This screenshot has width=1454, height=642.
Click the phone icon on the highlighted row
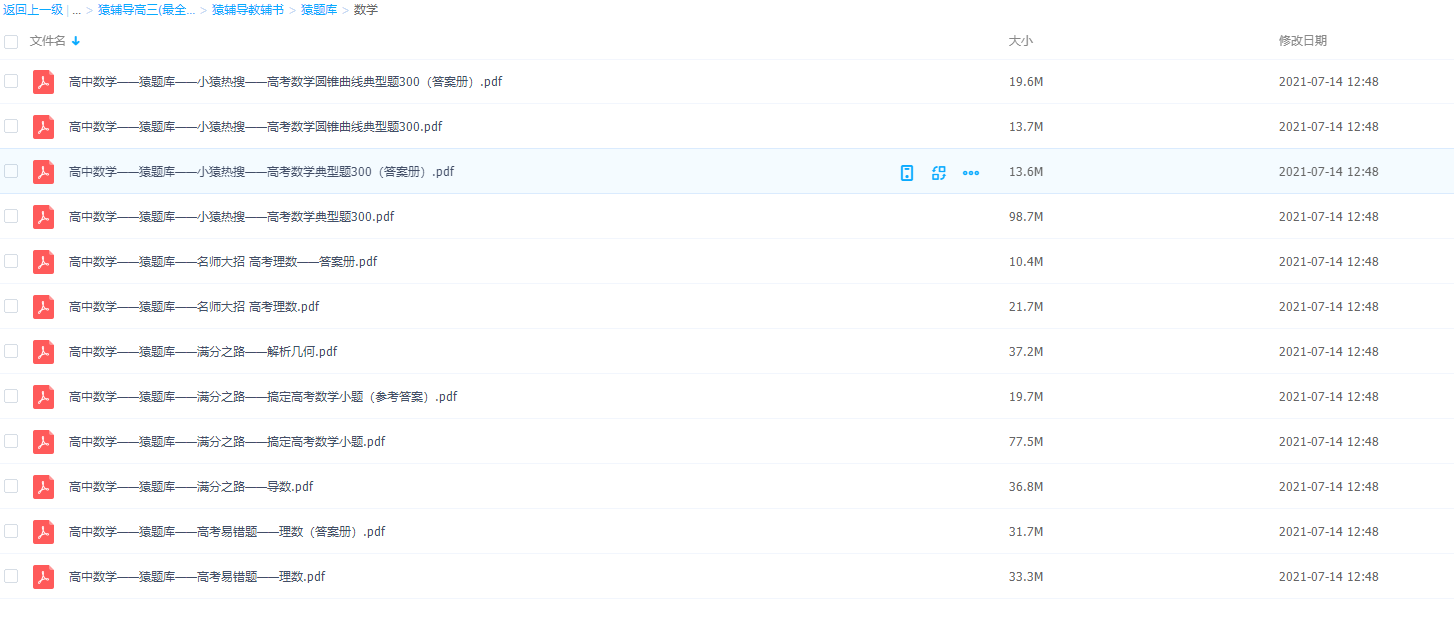906,172
